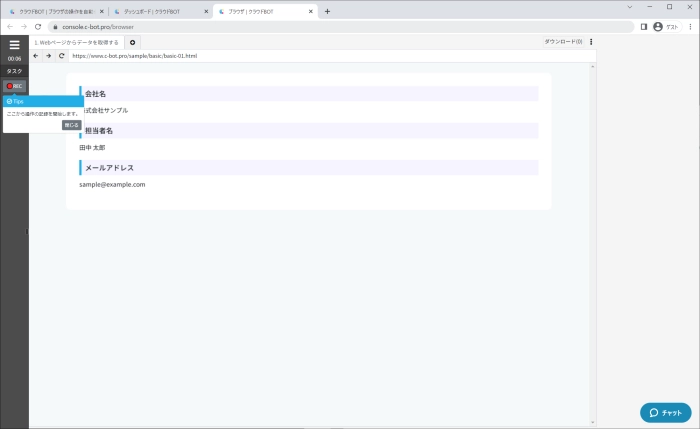
Task: Click the virtual browser forward arrow
Action: [x=49, y=56]
